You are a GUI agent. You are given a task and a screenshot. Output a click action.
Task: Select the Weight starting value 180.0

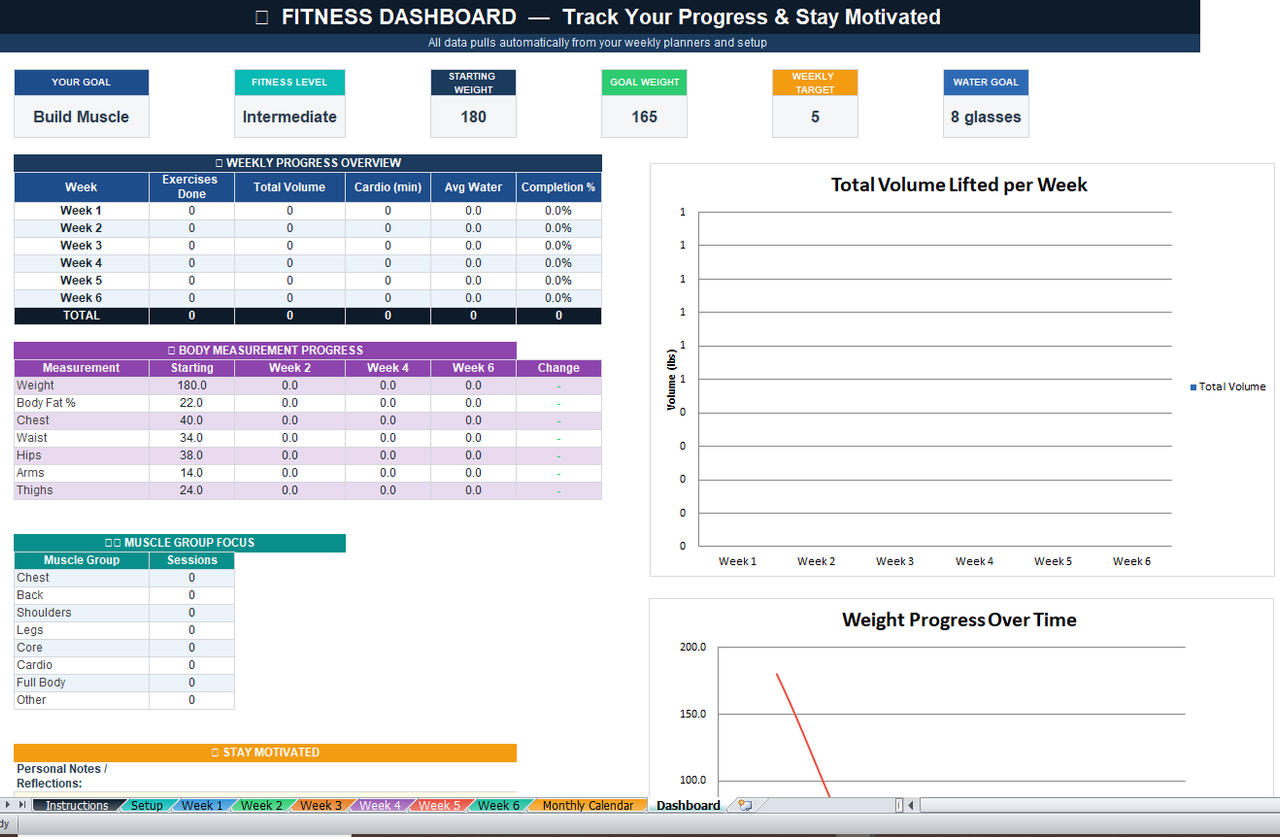192,386
